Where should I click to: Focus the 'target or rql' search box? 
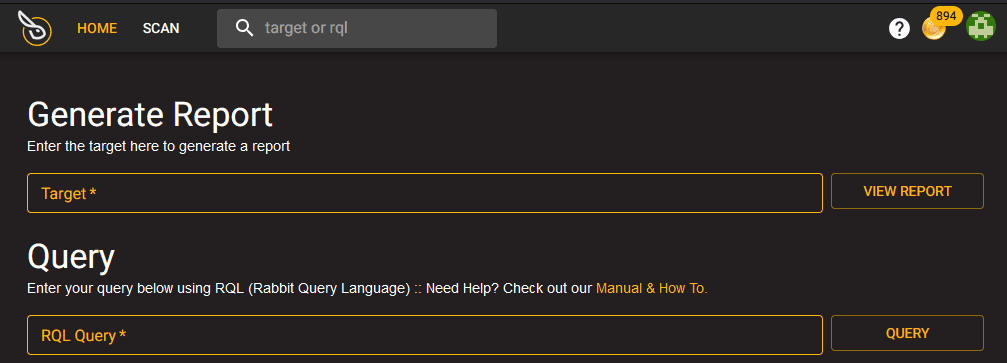357,28
